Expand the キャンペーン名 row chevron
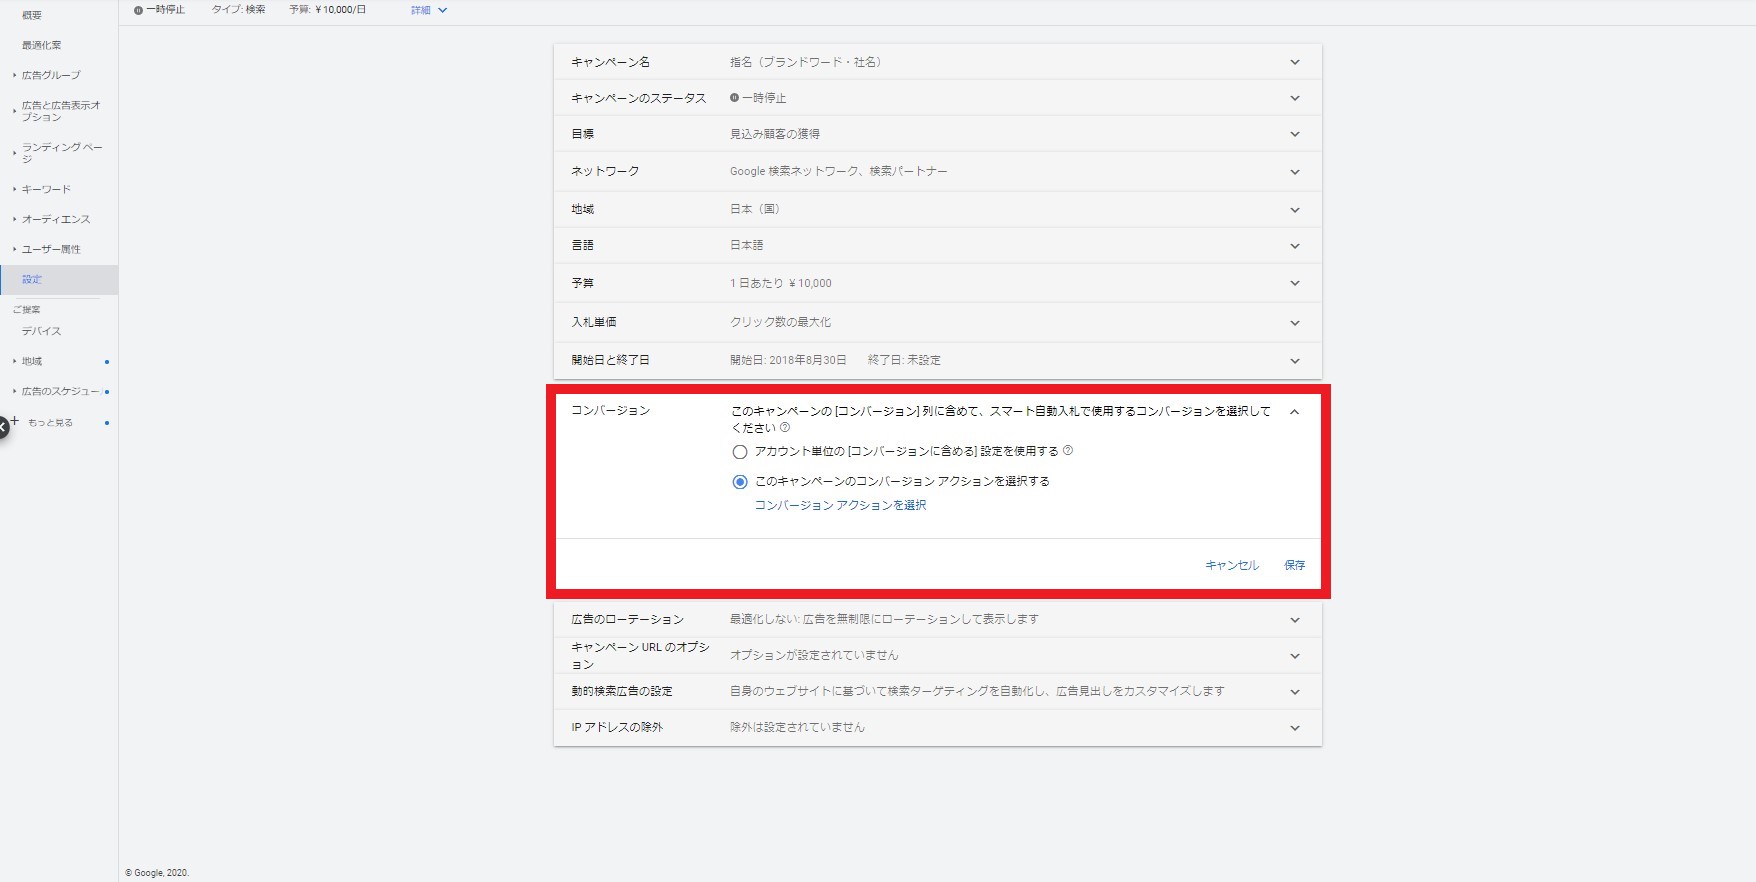 click(x=1295, y=62)
